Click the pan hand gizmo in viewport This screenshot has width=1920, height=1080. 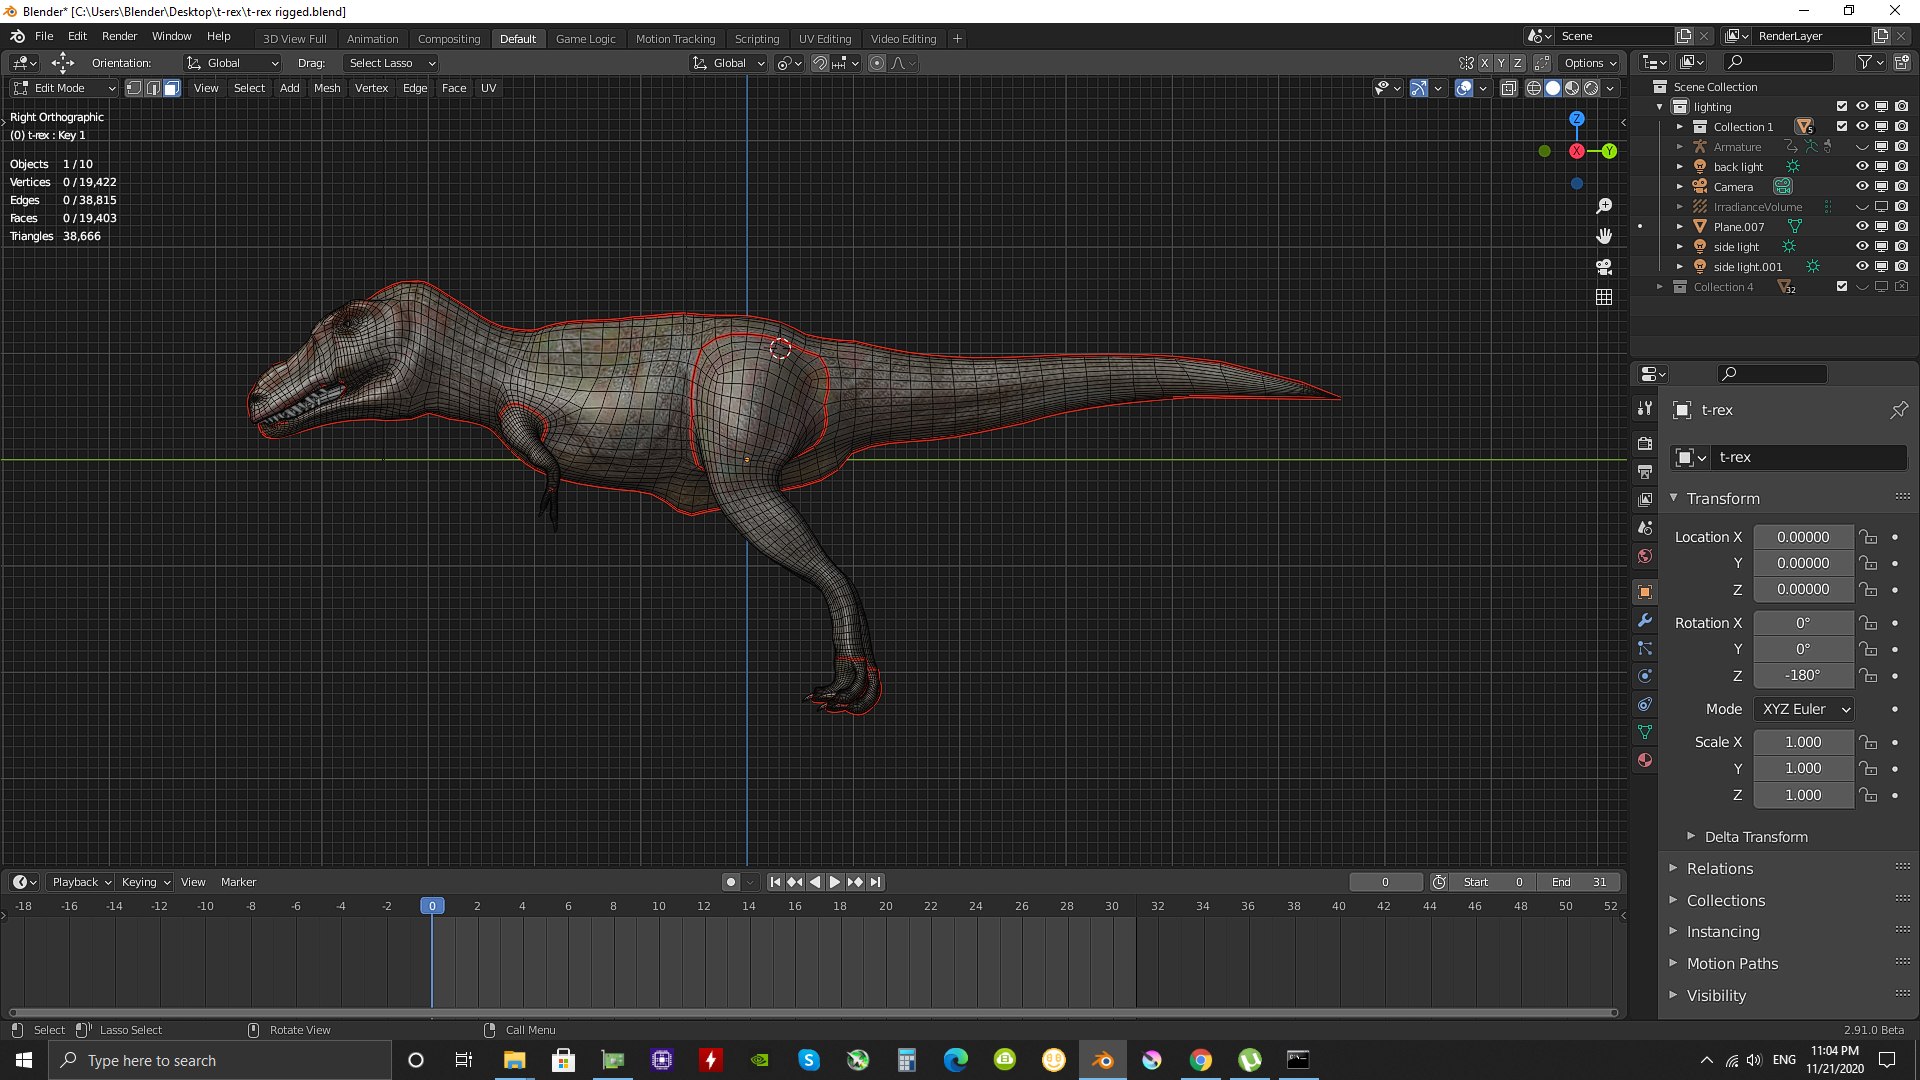tap(1604, 236)
